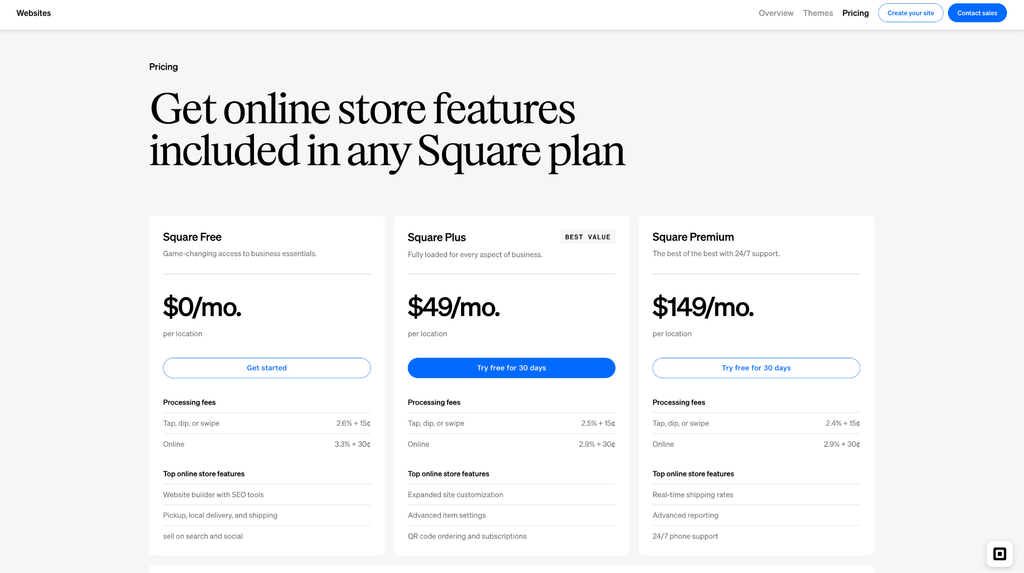Click the 2.4% + 15¢ fee value
1024x573 pixels.
pyautogui.click(x=842, y=423)
